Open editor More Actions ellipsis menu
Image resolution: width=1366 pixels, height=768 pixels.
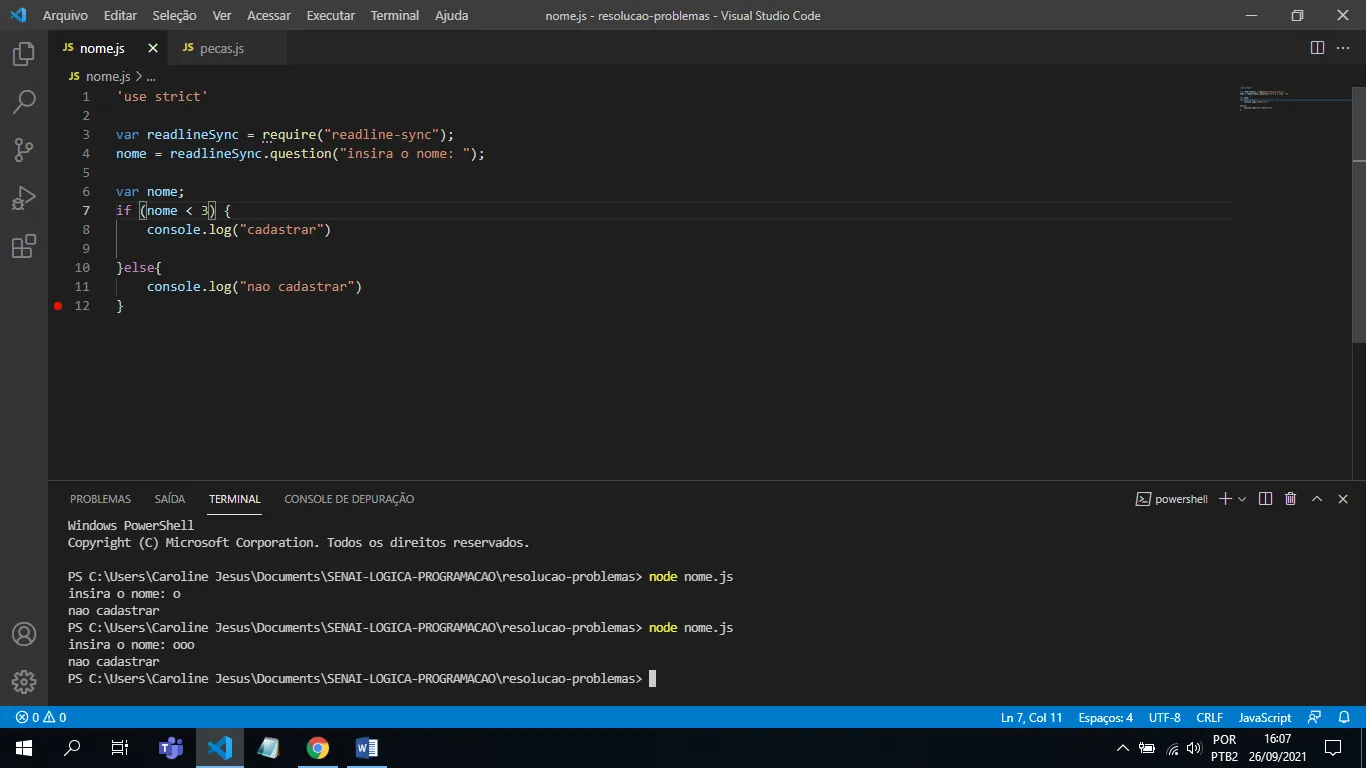pos(1343,48)
